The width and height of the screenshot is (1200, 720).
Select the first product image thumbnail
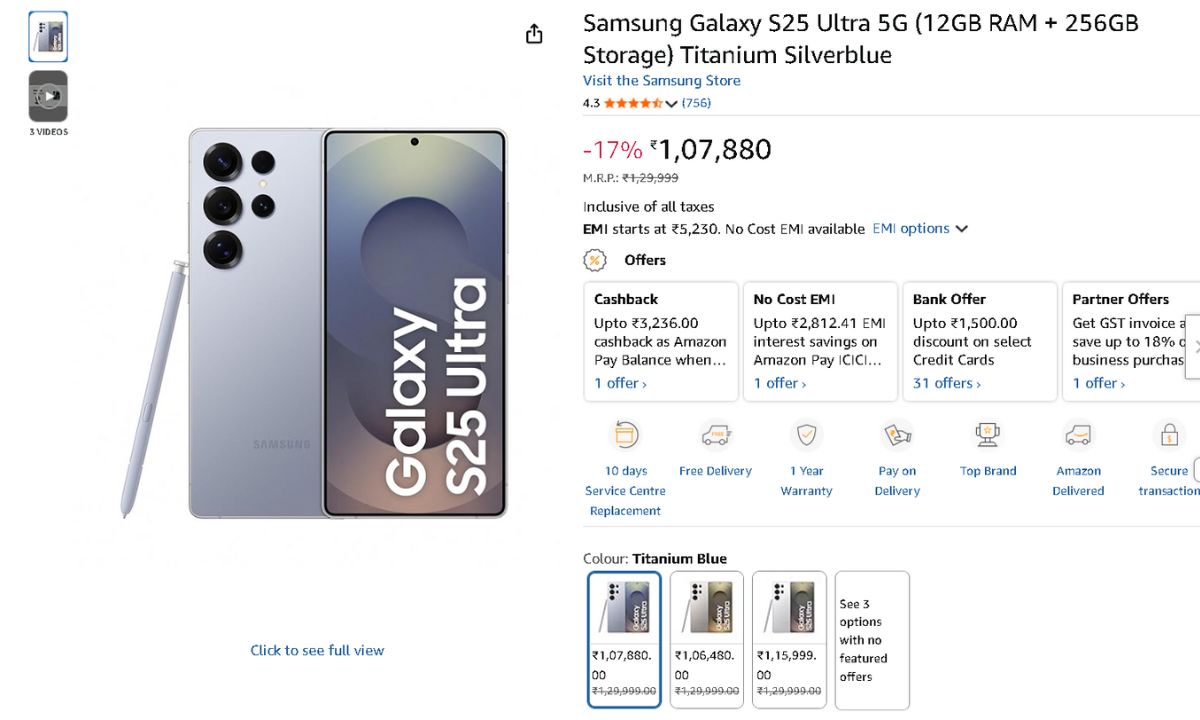[x=48, y=37]
